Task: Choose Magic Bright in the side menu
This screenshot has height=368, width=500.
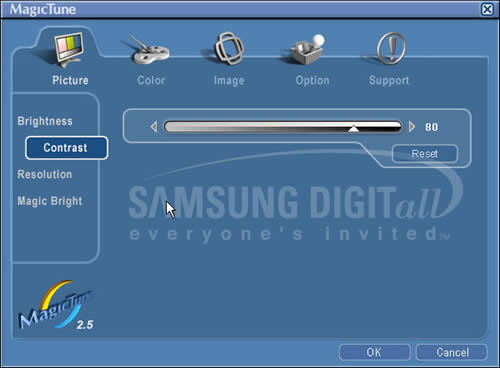Action: click(50, 201)
